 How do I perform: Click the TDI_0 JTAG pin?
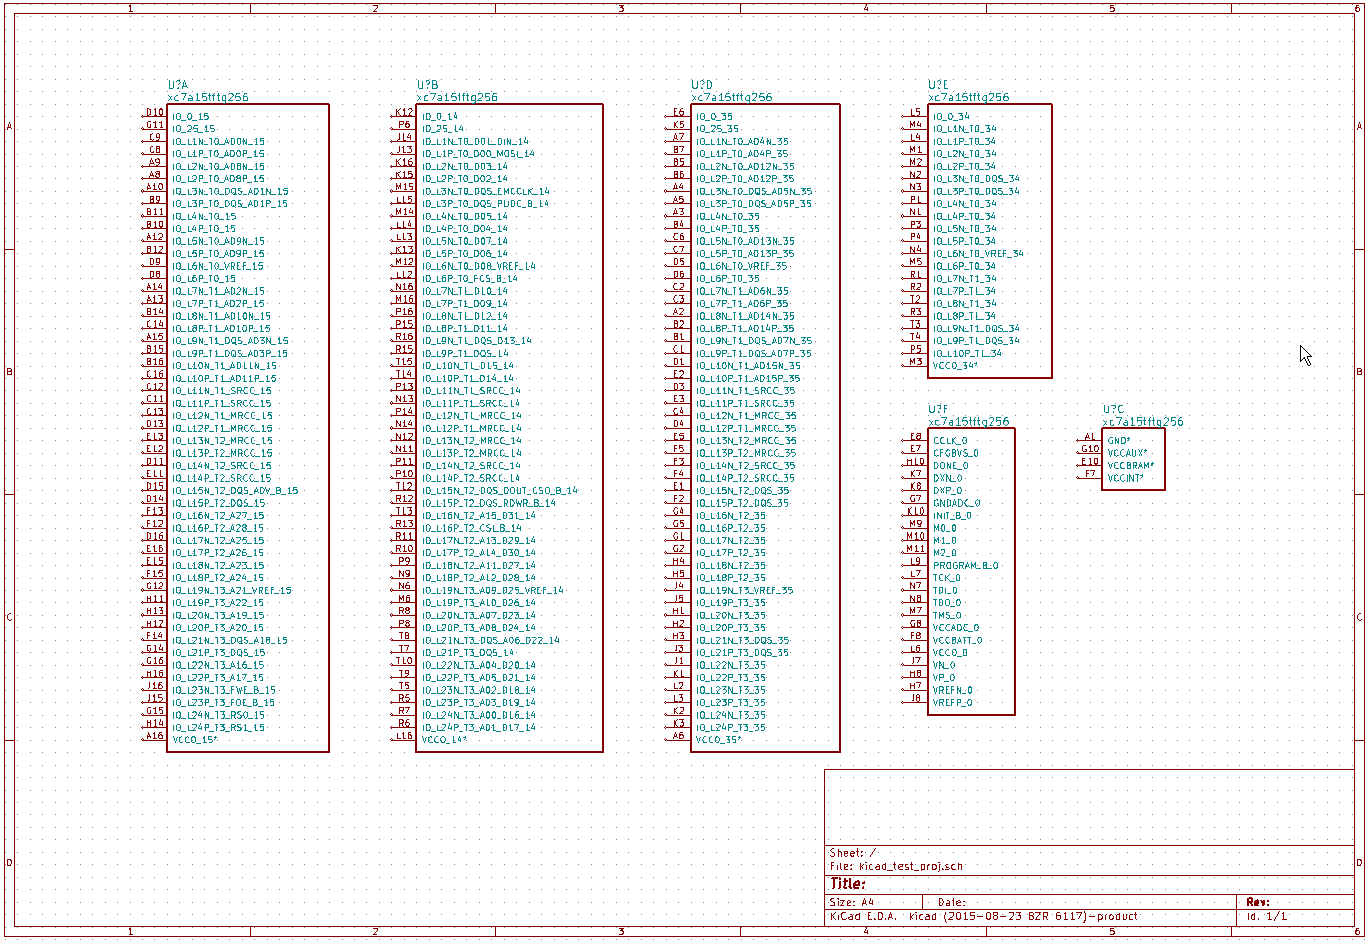pos(946,591)
